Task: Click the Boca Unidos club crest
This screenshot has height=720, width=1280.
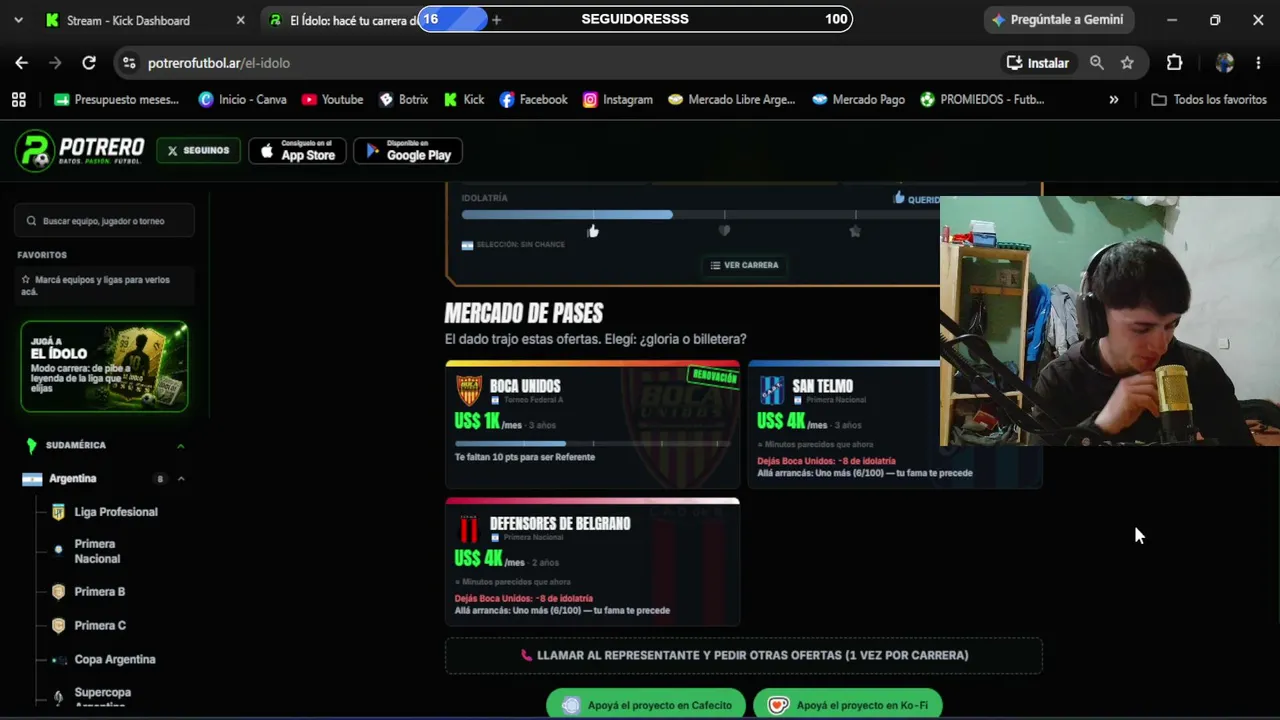Action: click(x=469, y=390)
